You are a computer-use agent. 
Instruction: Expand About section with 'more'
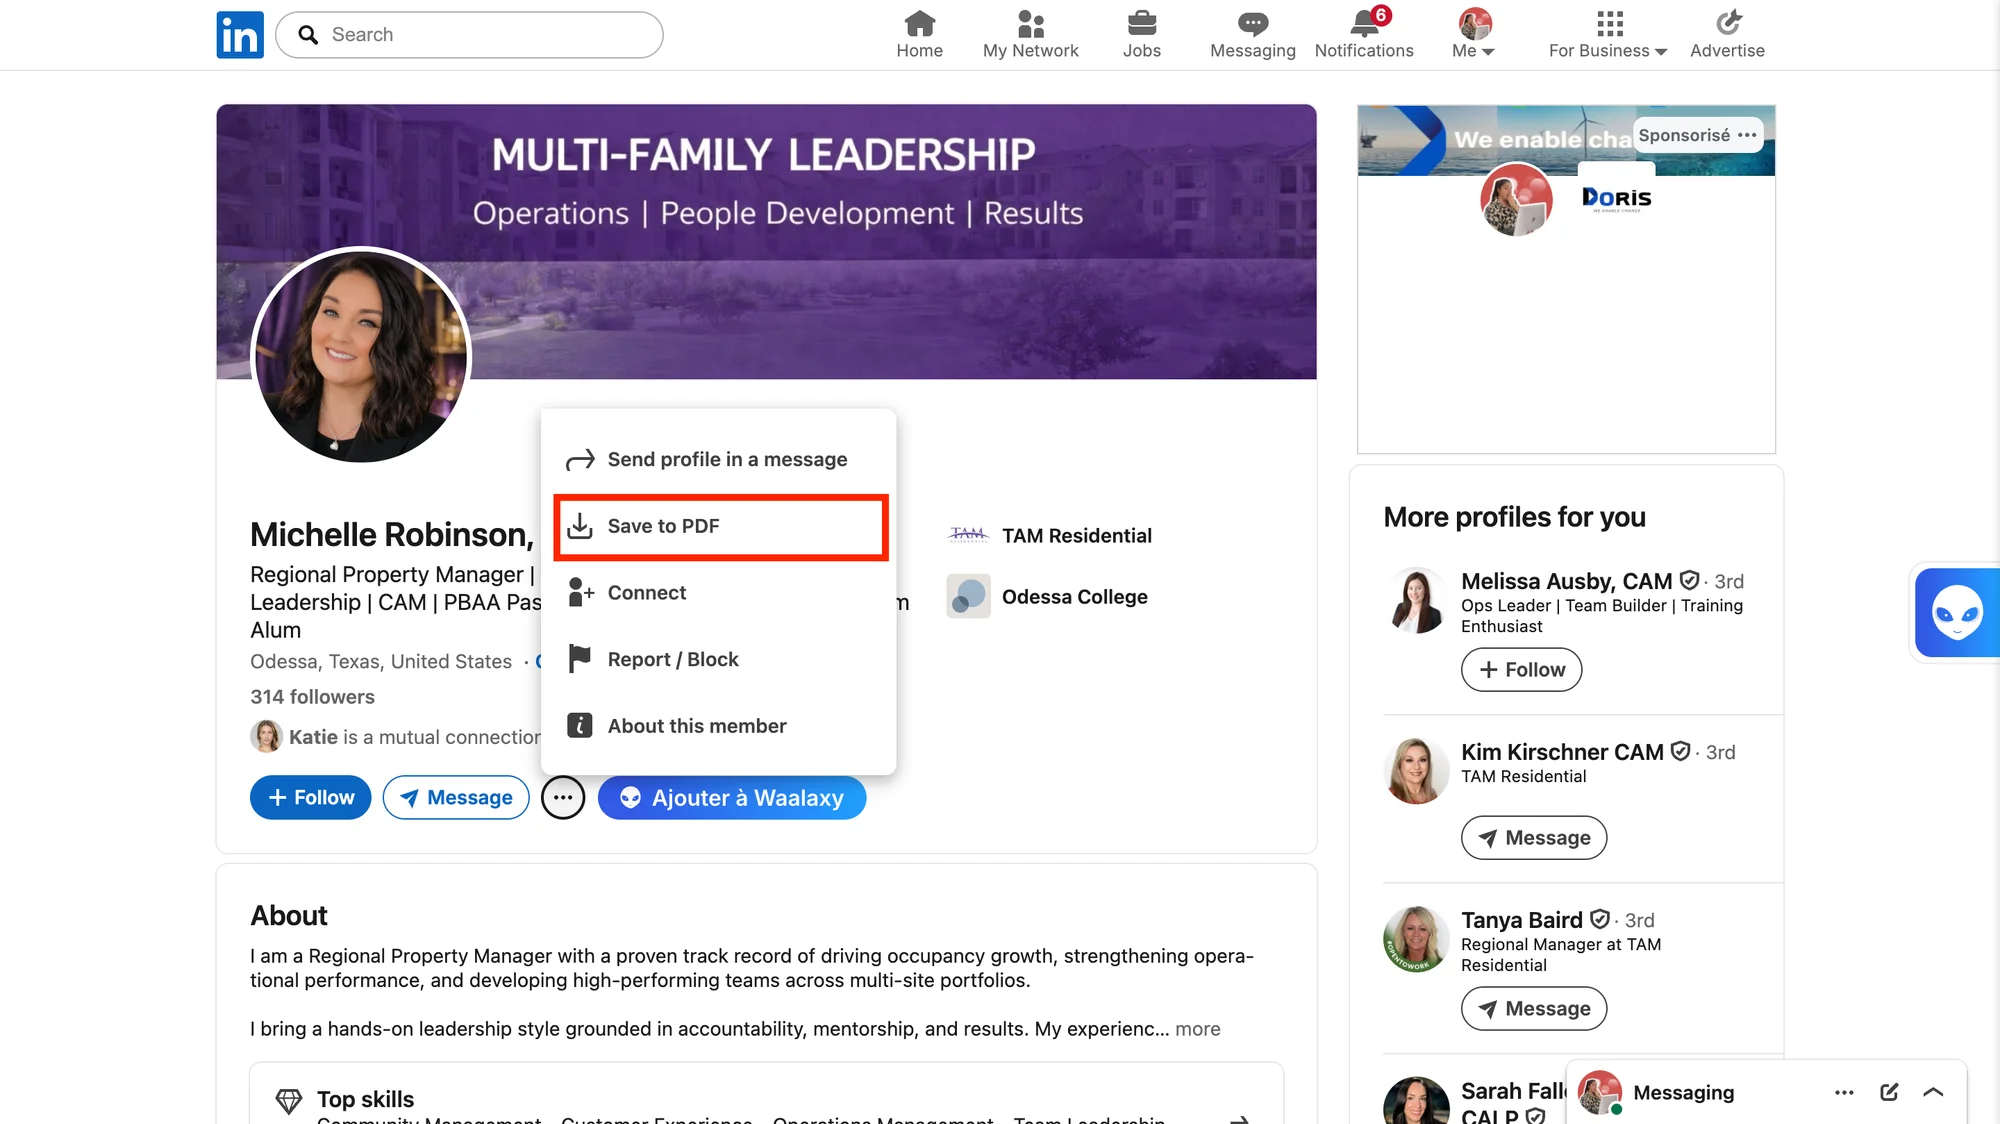(1197, 1029)
